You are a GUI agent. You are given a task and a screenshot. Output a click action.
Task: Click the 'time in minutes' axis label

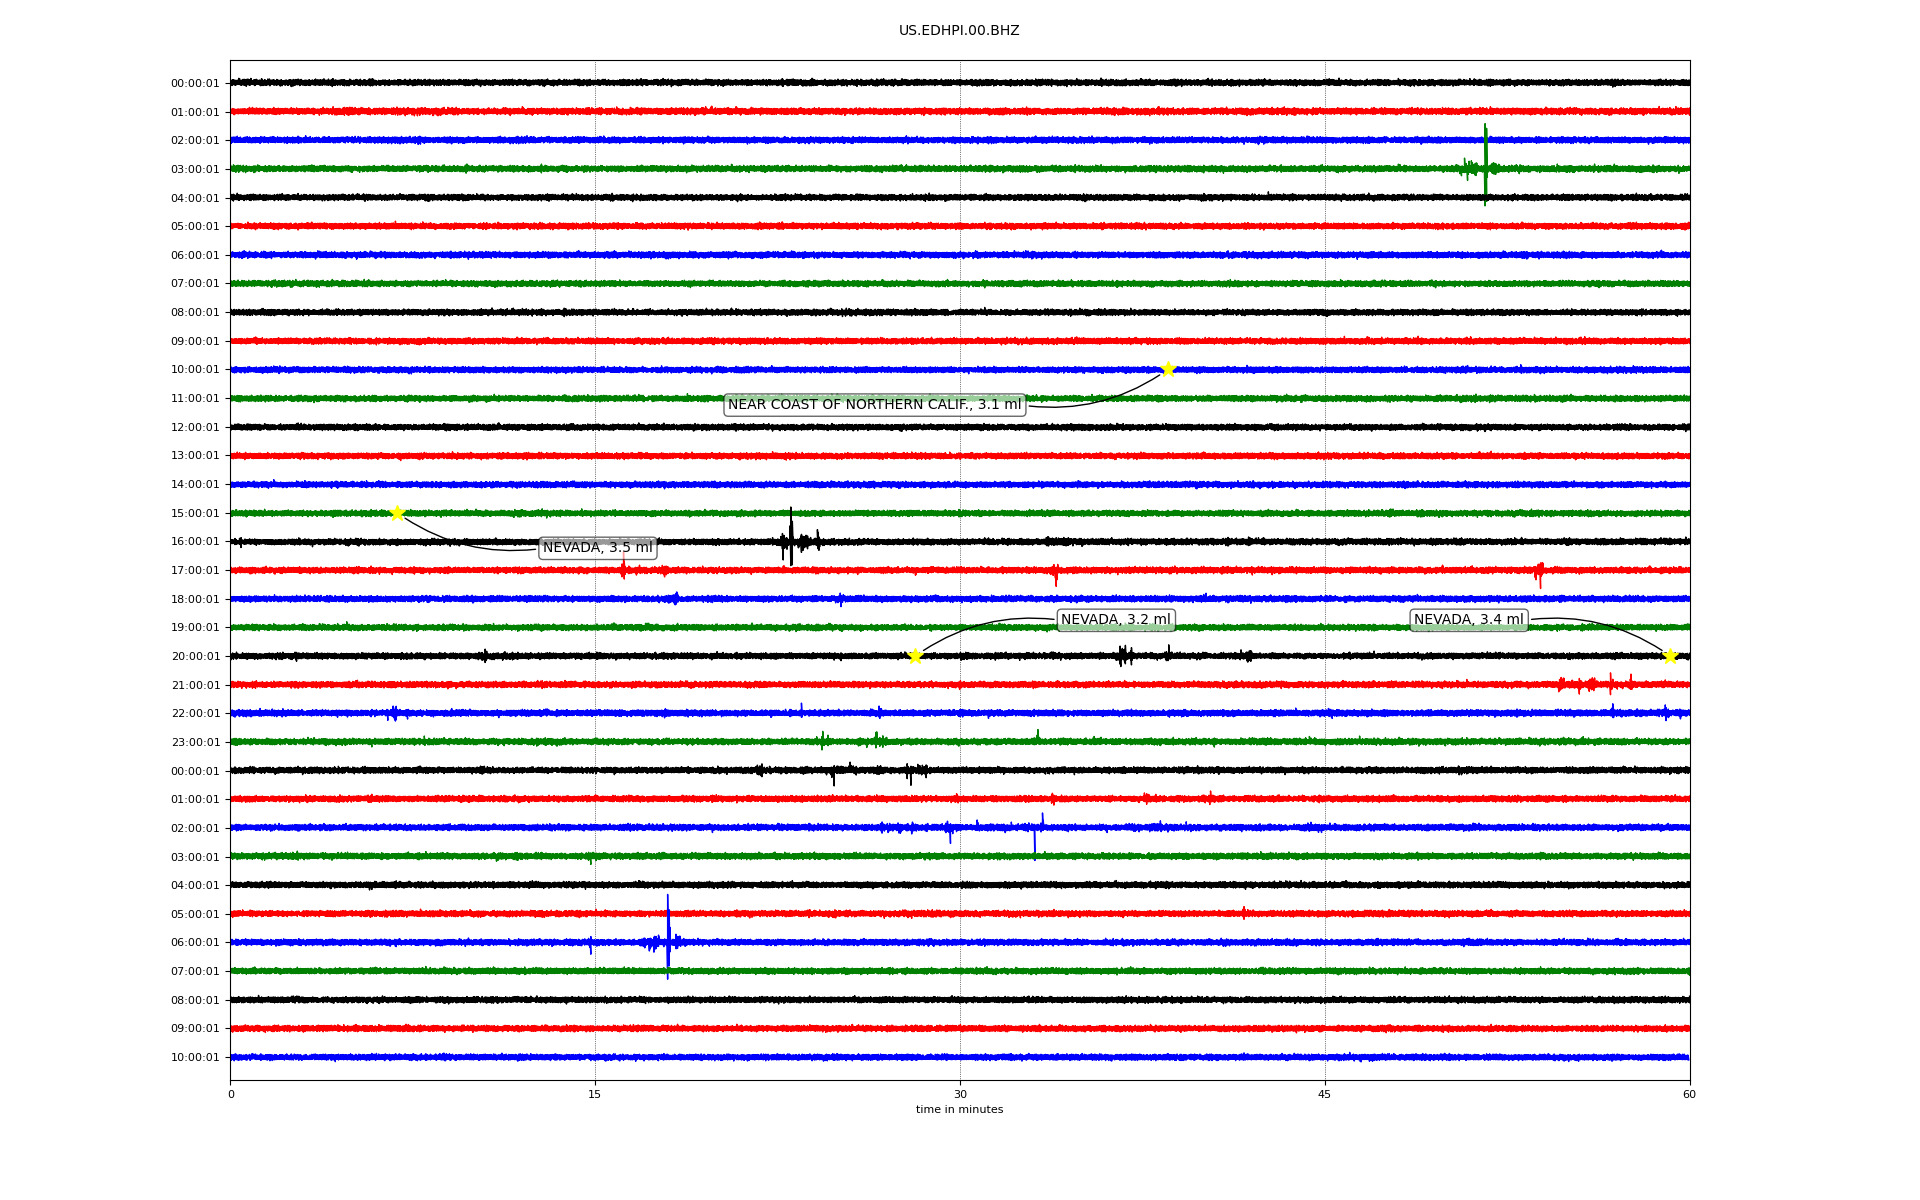click(959, 1110)
